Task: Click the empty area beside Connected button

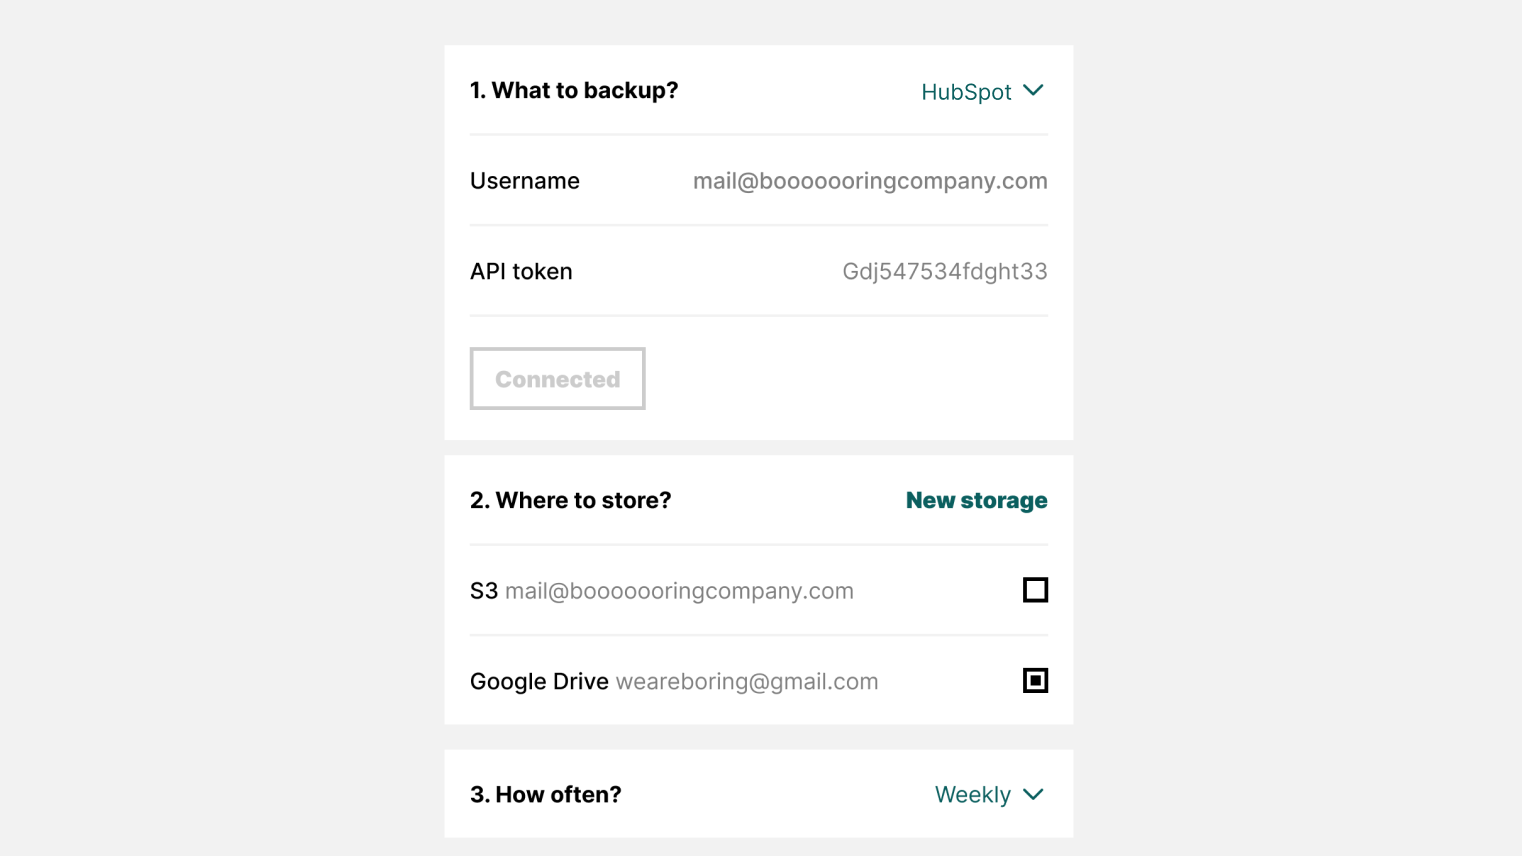Action: pyautogui.click(x=850, y=379)
